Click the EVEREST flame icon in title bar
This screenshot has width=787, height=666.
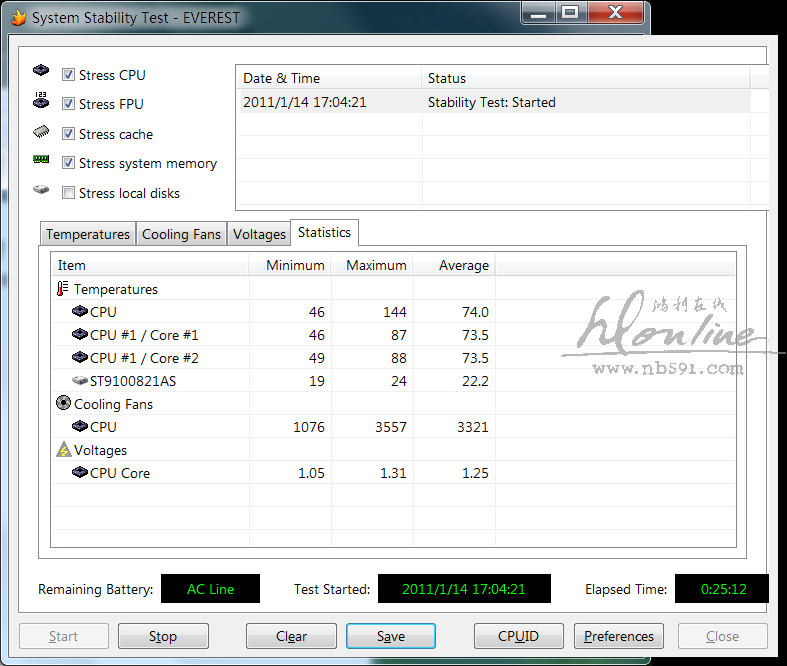click(x=18, y=17)
